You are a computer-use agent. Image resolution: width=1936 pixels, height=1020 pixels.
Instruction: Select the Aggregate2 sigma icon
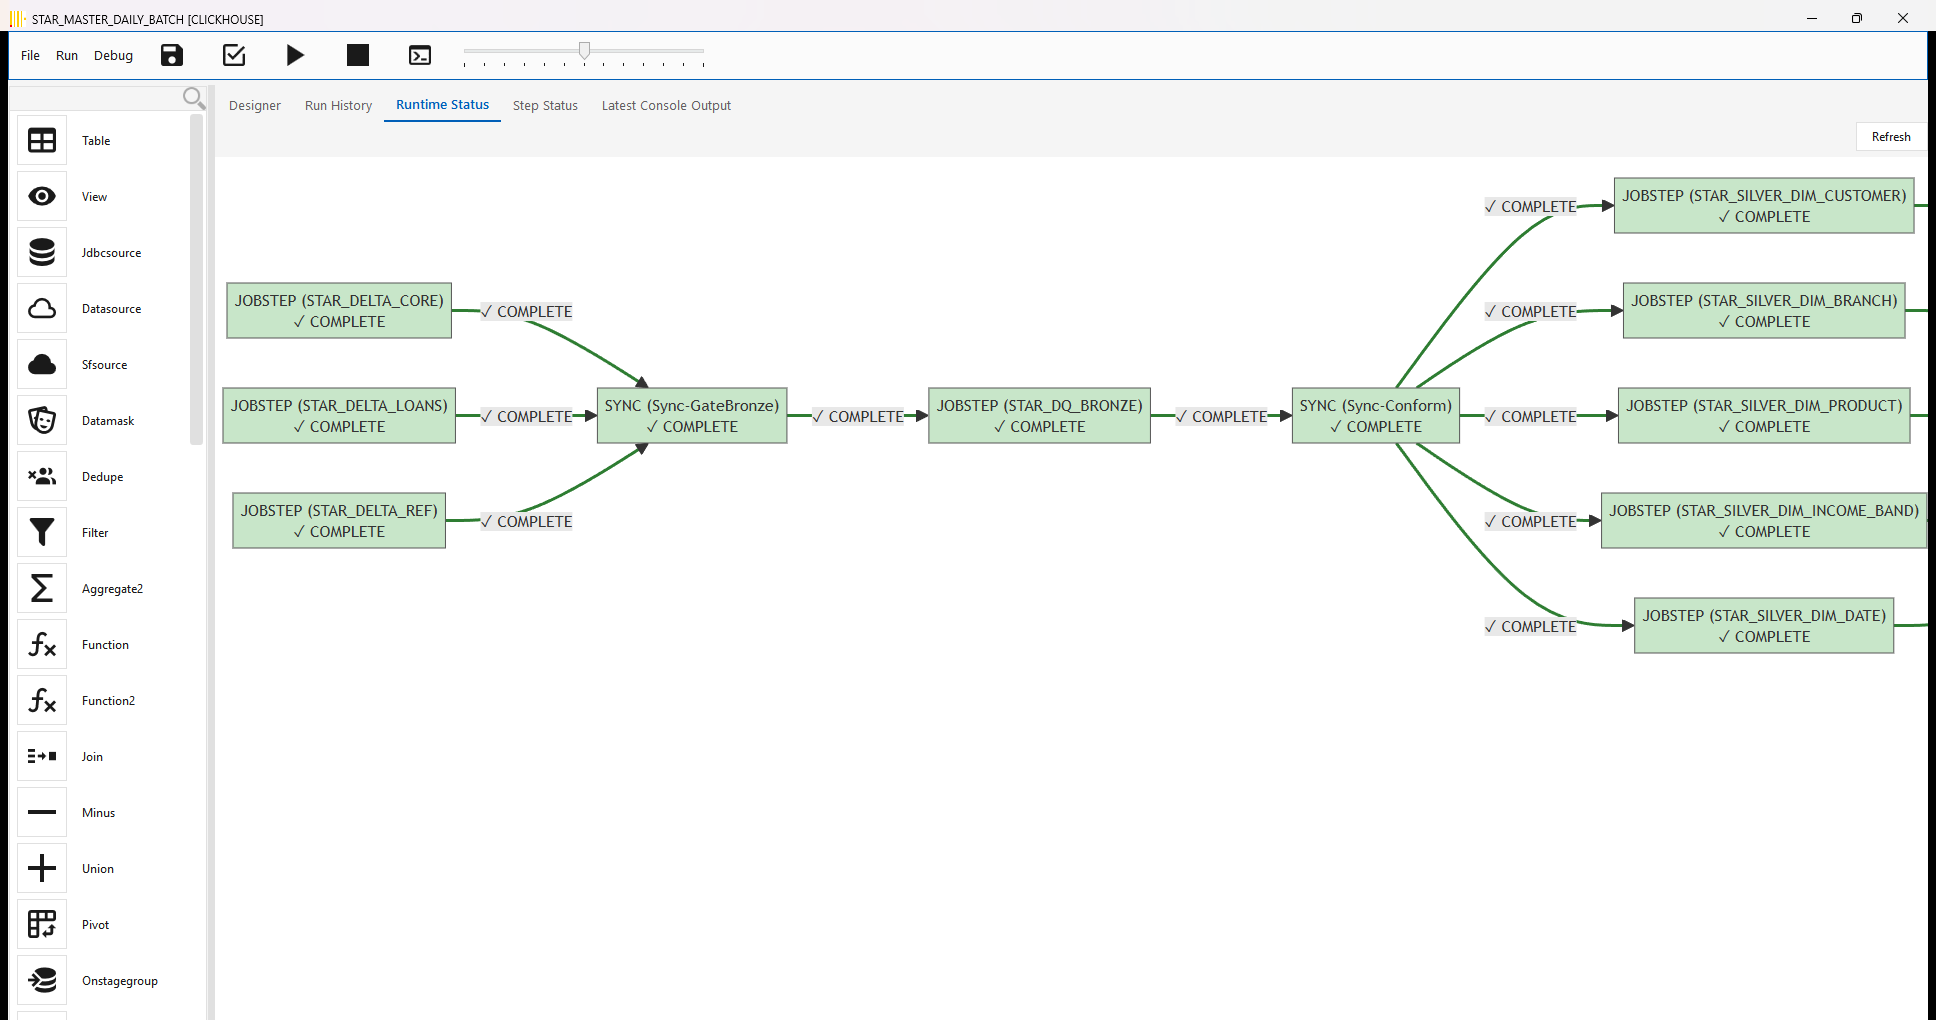42,589
